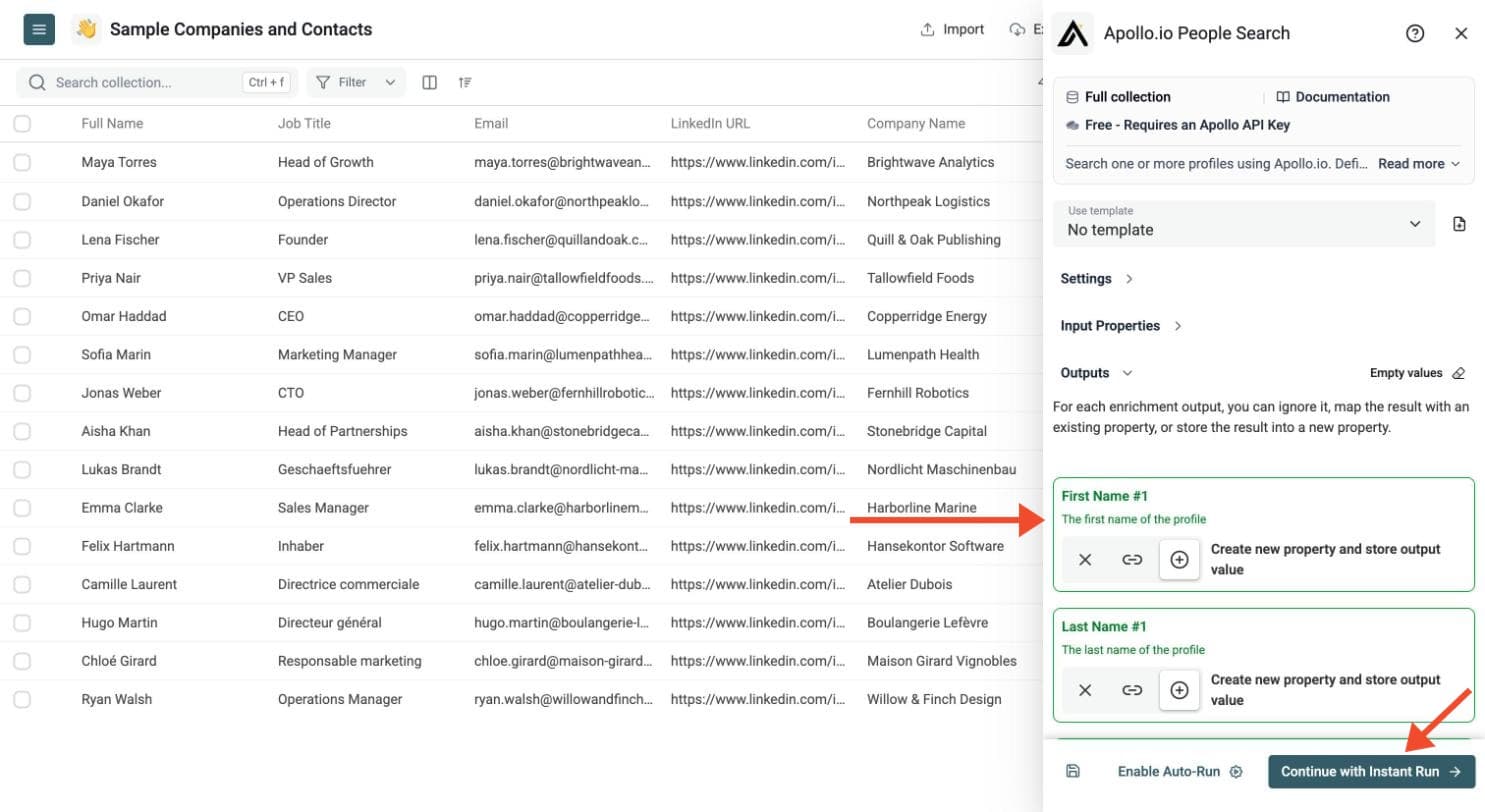Ignore First Name #1 output with X icon
This screenshot has width=1485, height=812.
[1085, 560]
